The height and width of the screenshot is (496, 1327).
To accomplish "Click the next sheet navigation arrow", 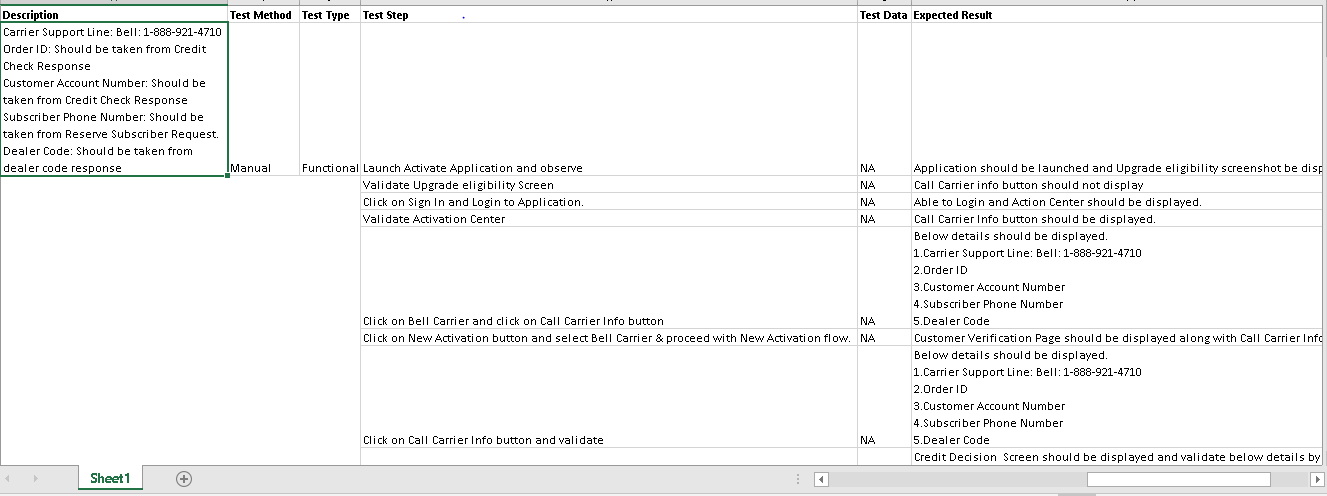I will pyautogui.click(x=36, y=479).
